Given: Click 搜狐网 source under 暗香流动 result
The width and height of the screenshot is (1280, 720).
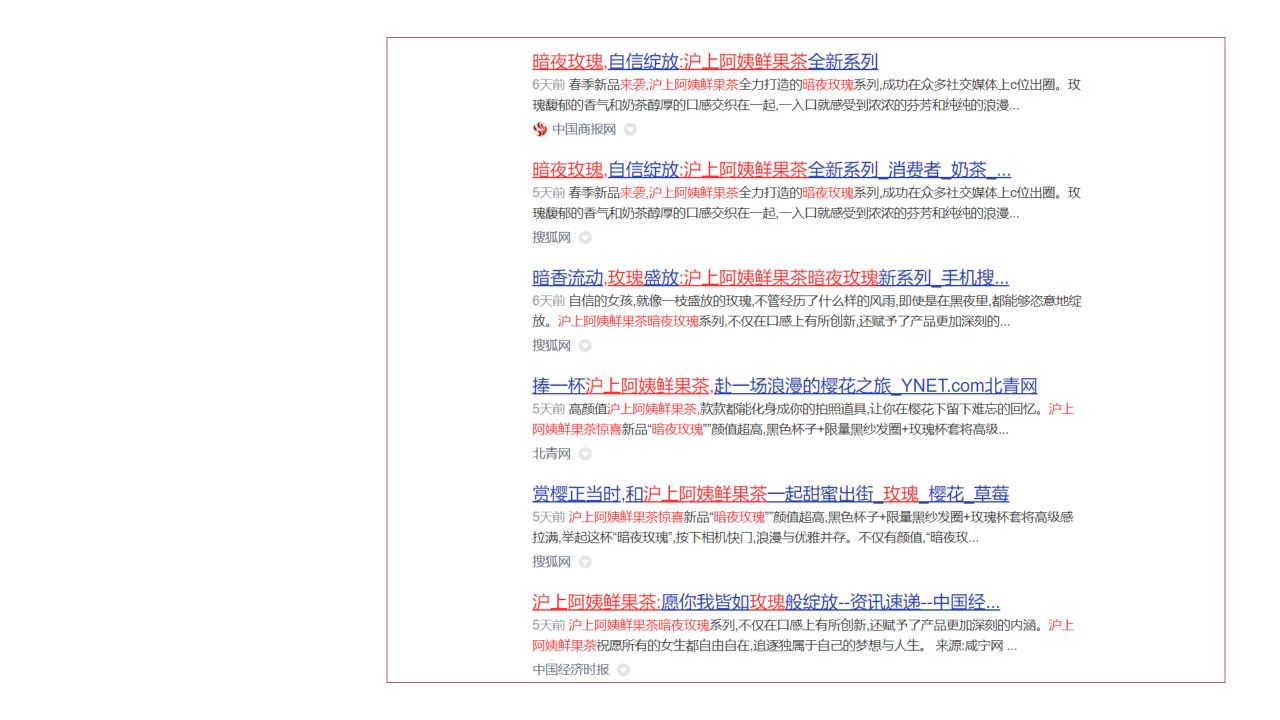Looking at the screenshot, I should point(551,346).
